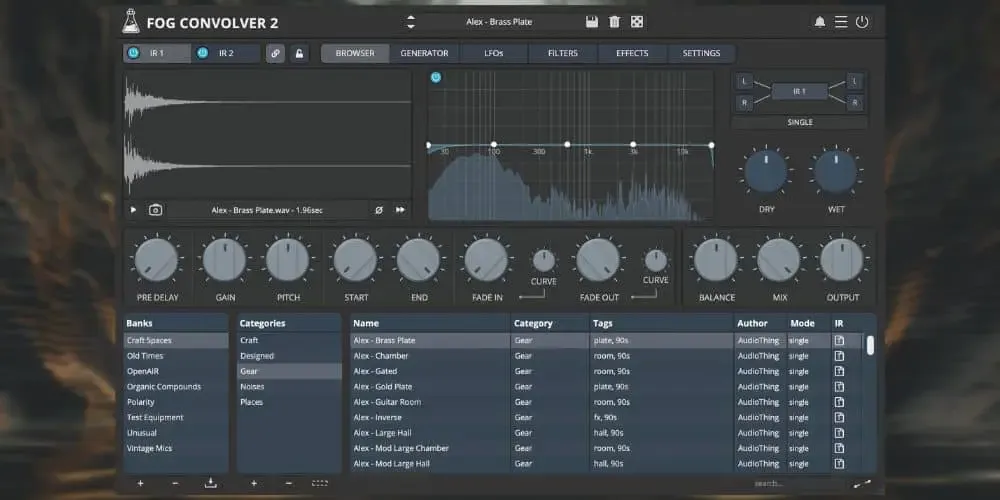Remove a category with the minus icon
Image resolution: width=1000 pixels, height=500 pixels.
tap(288, 483)
